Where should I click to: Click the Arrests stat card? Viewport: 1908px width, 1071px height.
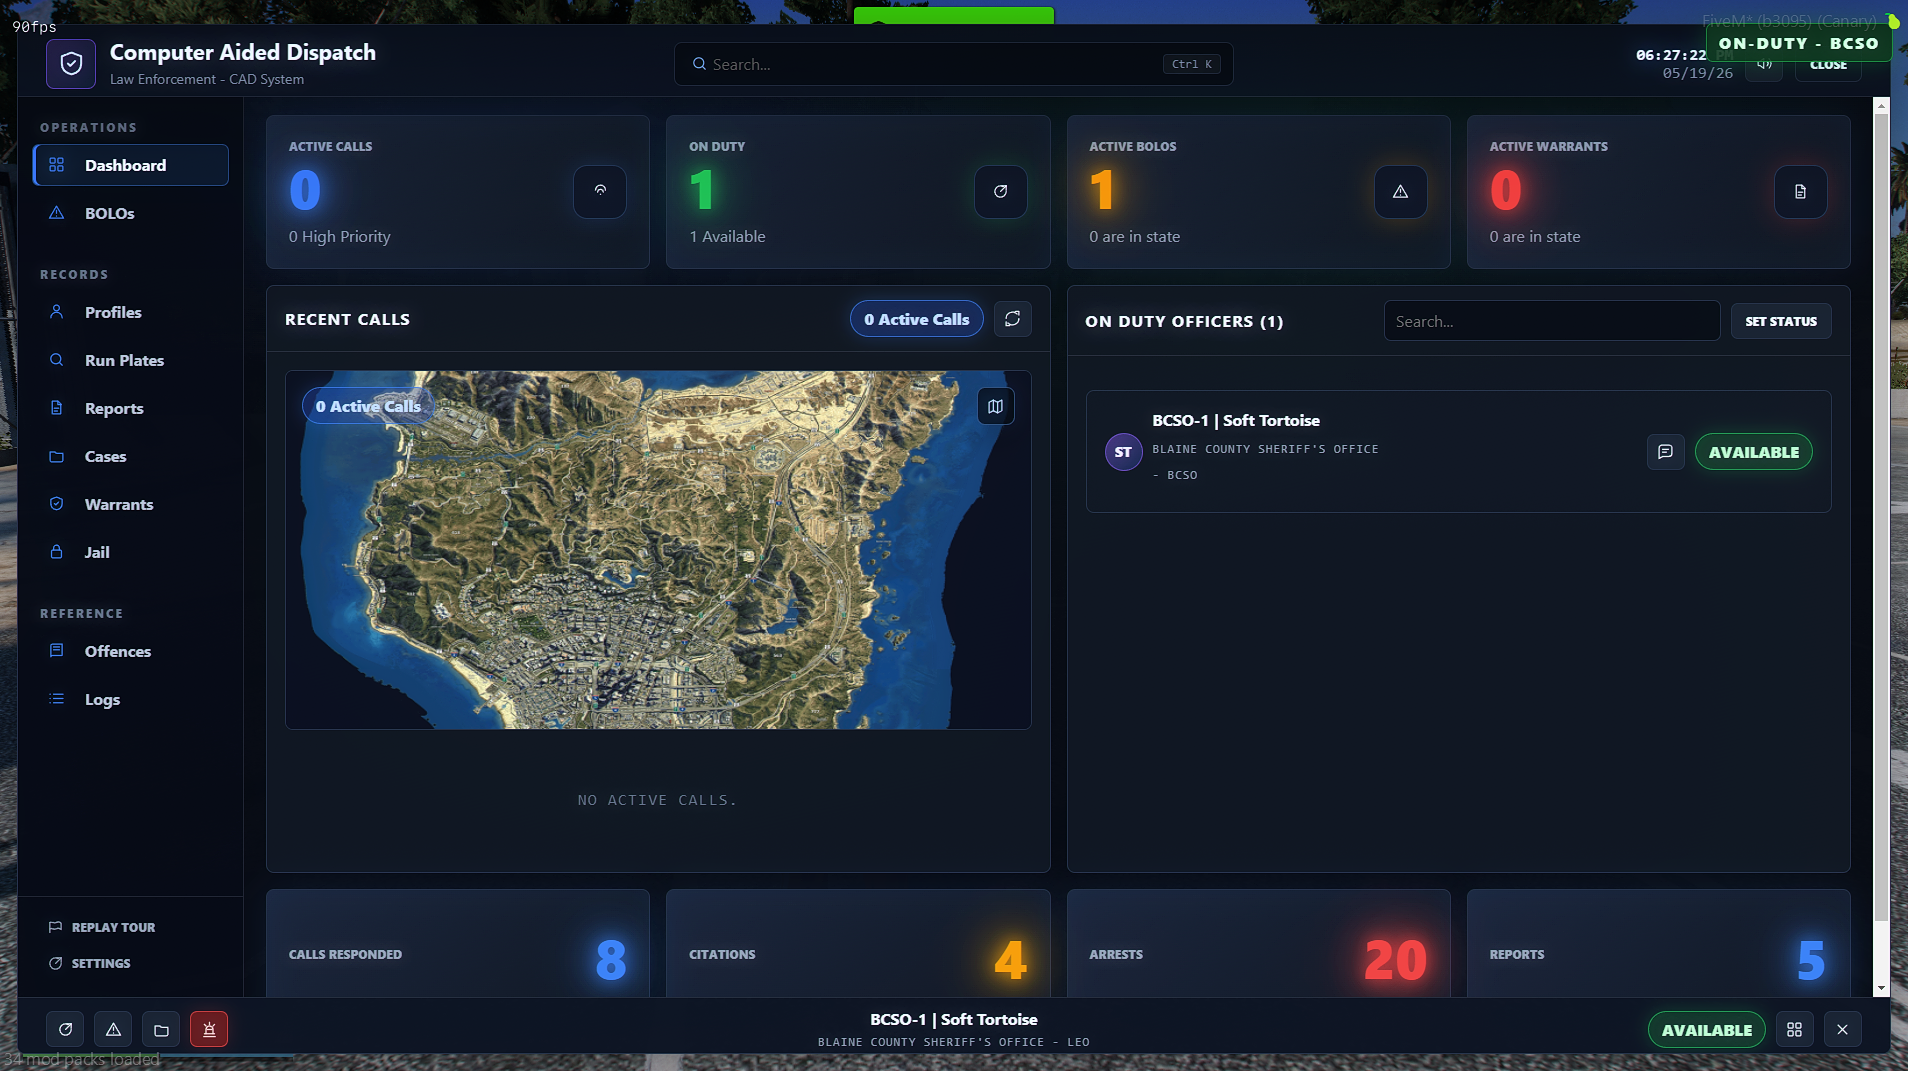[x=1258, y=944]
